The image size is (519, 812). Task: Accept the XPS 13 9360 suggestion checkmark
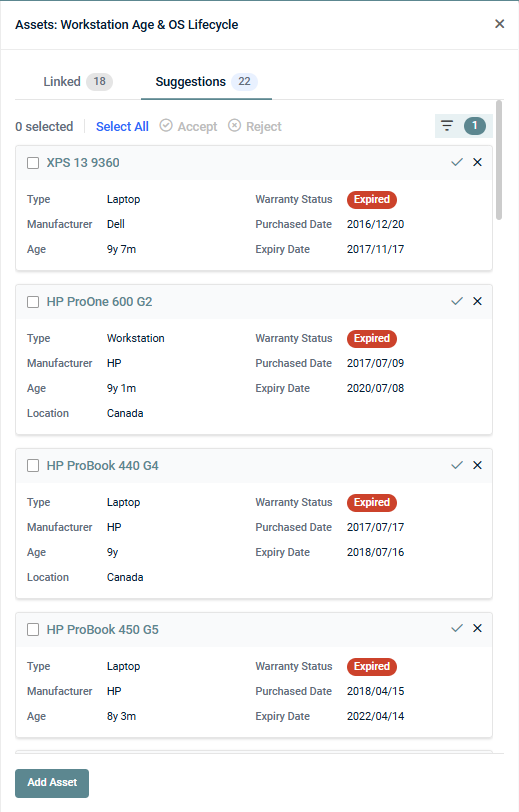(456, 163)
